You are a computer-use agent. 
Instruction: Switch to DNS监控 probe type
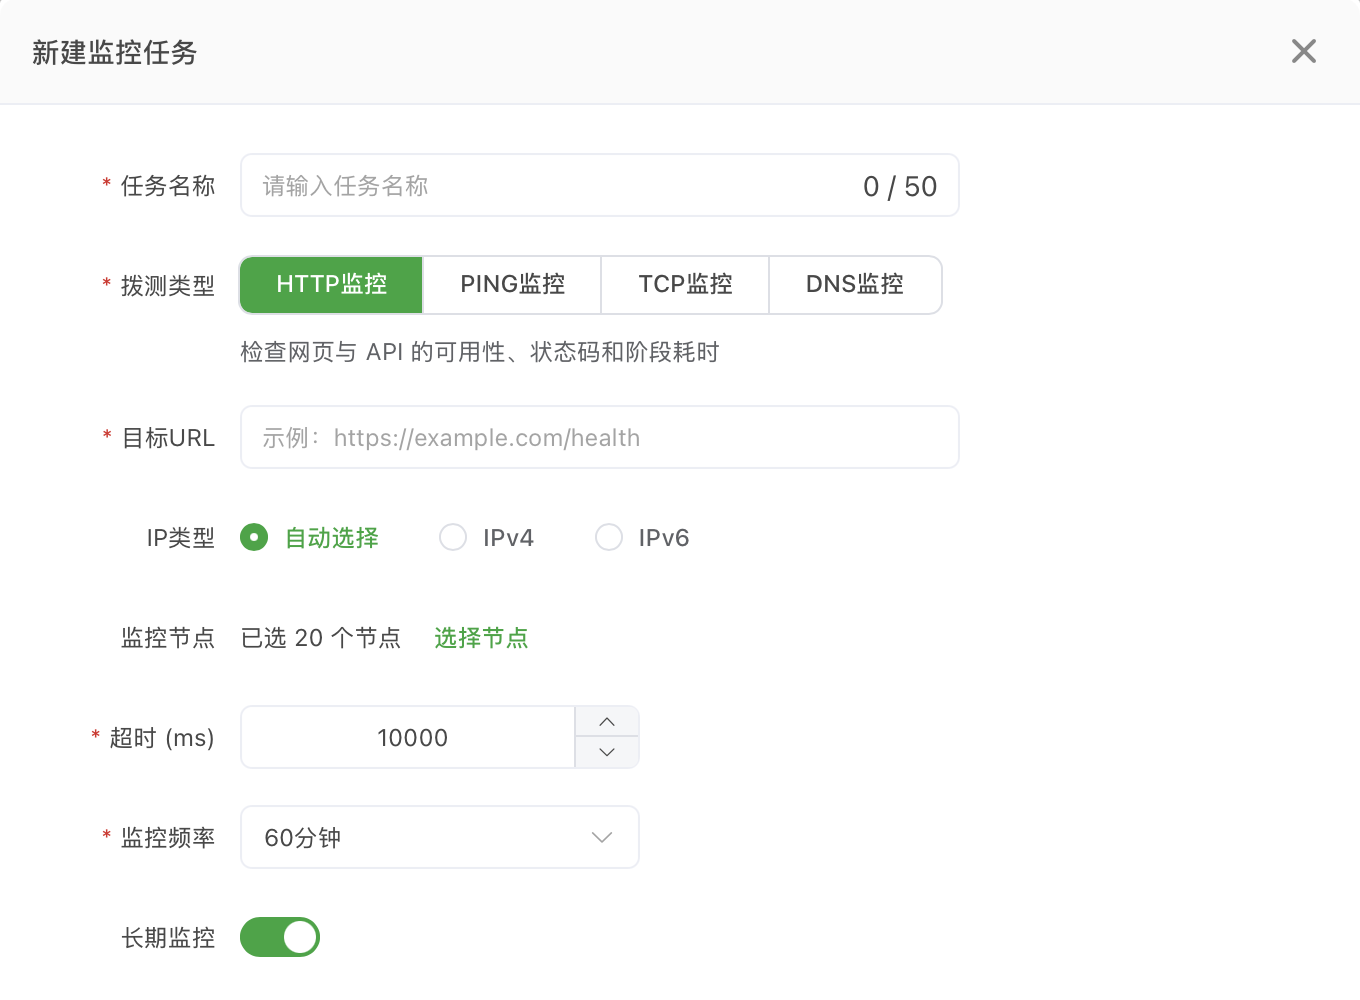click(x=855, y=285)
